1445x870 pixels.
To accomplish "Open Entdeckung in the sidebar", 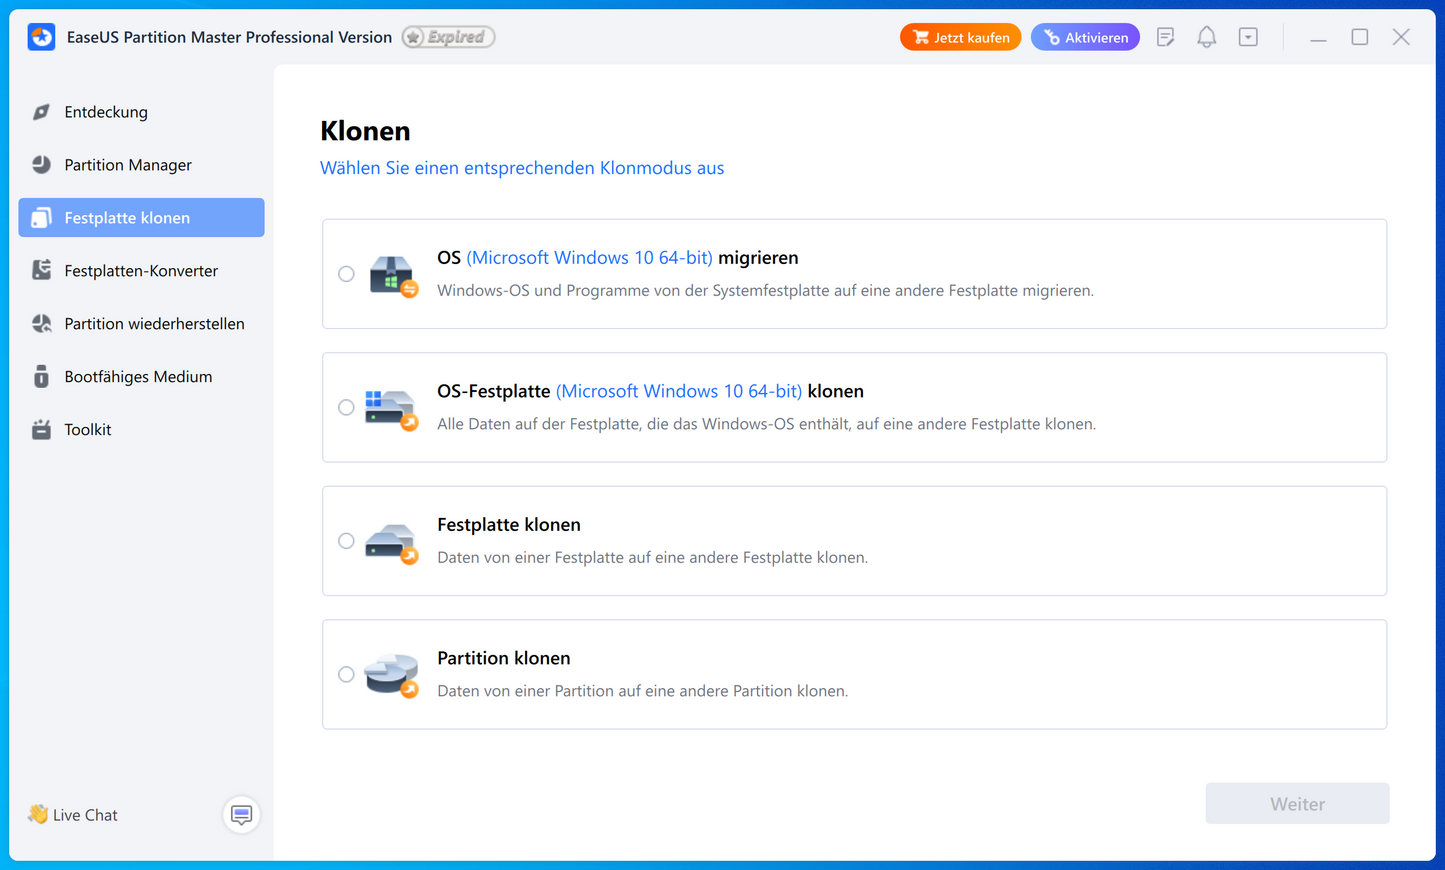I will tap(141, 112).
